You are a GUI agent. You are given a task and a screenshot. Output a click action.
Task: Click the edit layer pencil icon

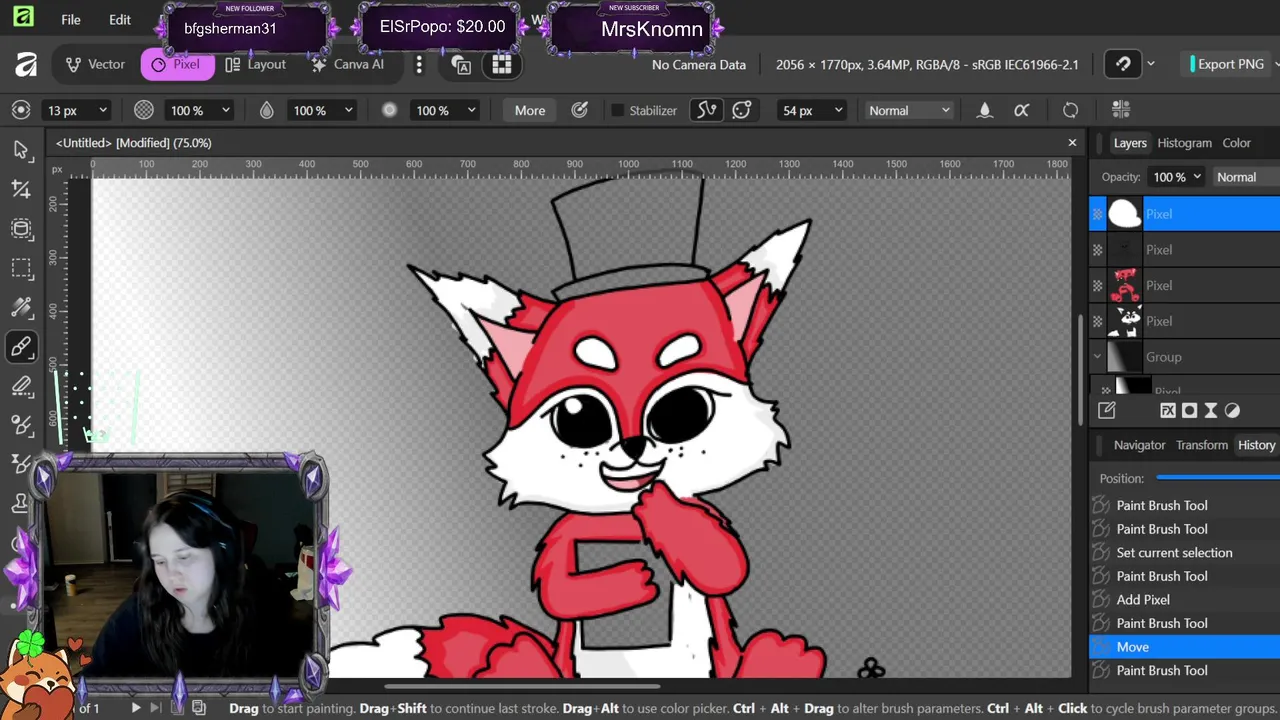tap(1107, 410)
